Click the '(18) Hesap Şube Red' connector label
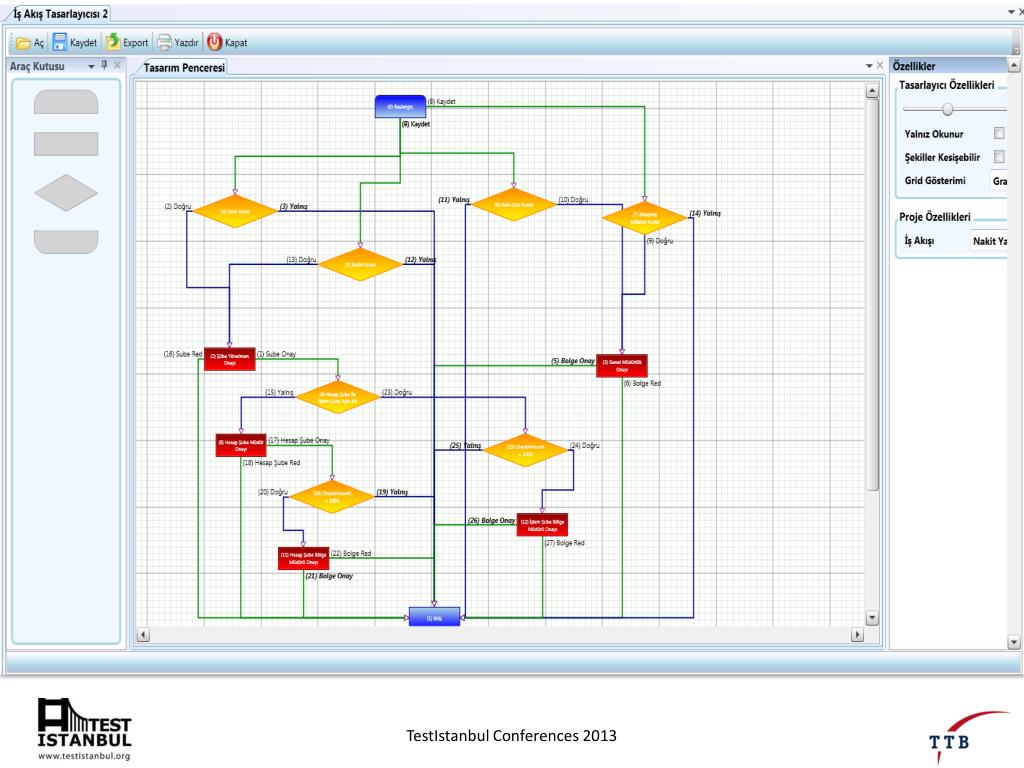 (272, 462)
